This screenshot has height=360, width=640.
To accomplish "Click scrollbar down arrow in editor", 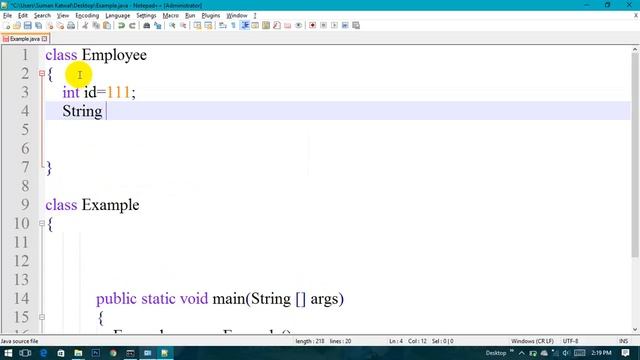I will (x=635, y=329).
